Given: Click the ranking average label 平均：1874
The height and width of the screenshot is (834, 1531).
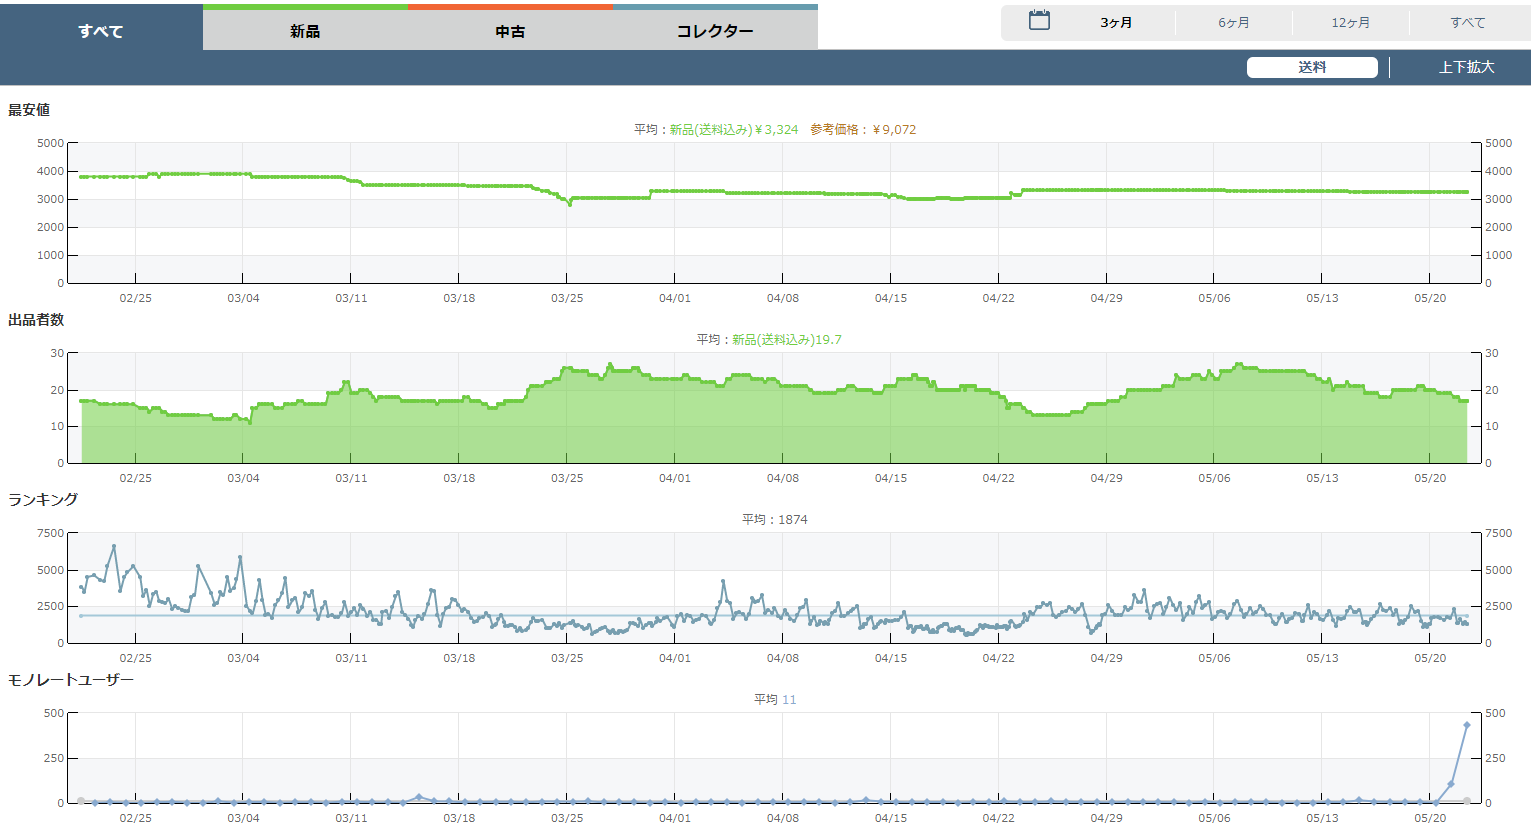Looking at the screenshot, I should click(774, 519).
